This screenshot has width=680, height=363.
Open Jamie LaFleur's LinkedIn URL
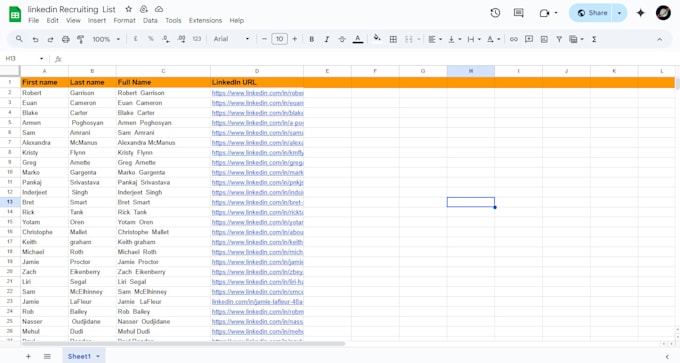pos(258,301)
